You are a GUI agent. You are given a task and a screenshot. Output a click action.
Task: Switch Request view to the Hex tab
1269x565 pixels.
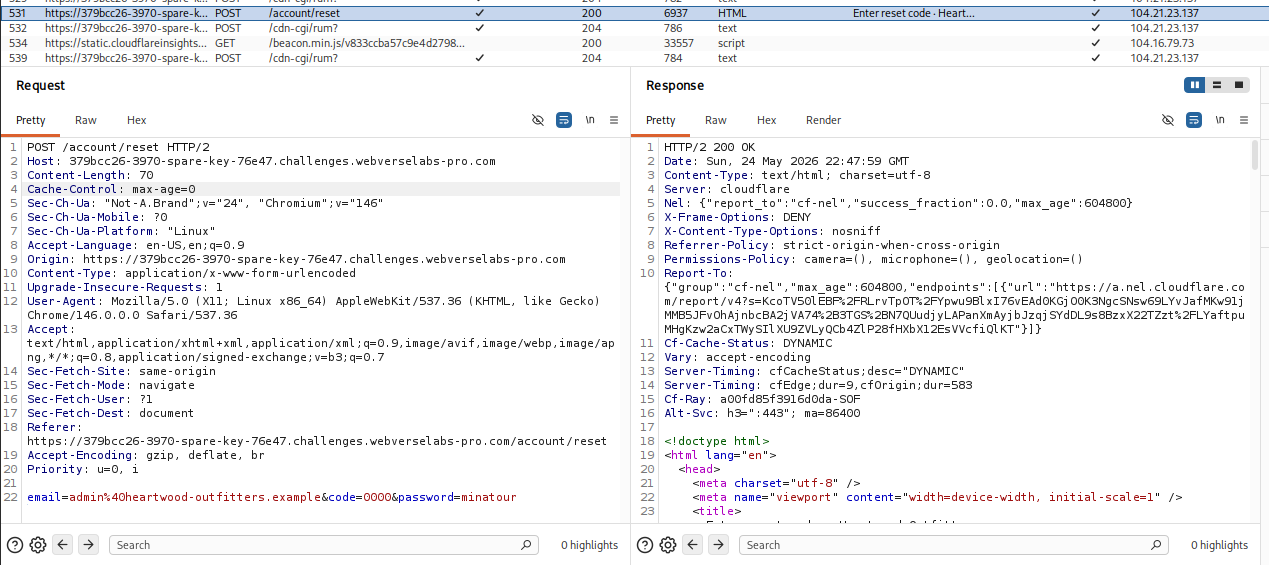pyautogui.click(x=136, y=120)
